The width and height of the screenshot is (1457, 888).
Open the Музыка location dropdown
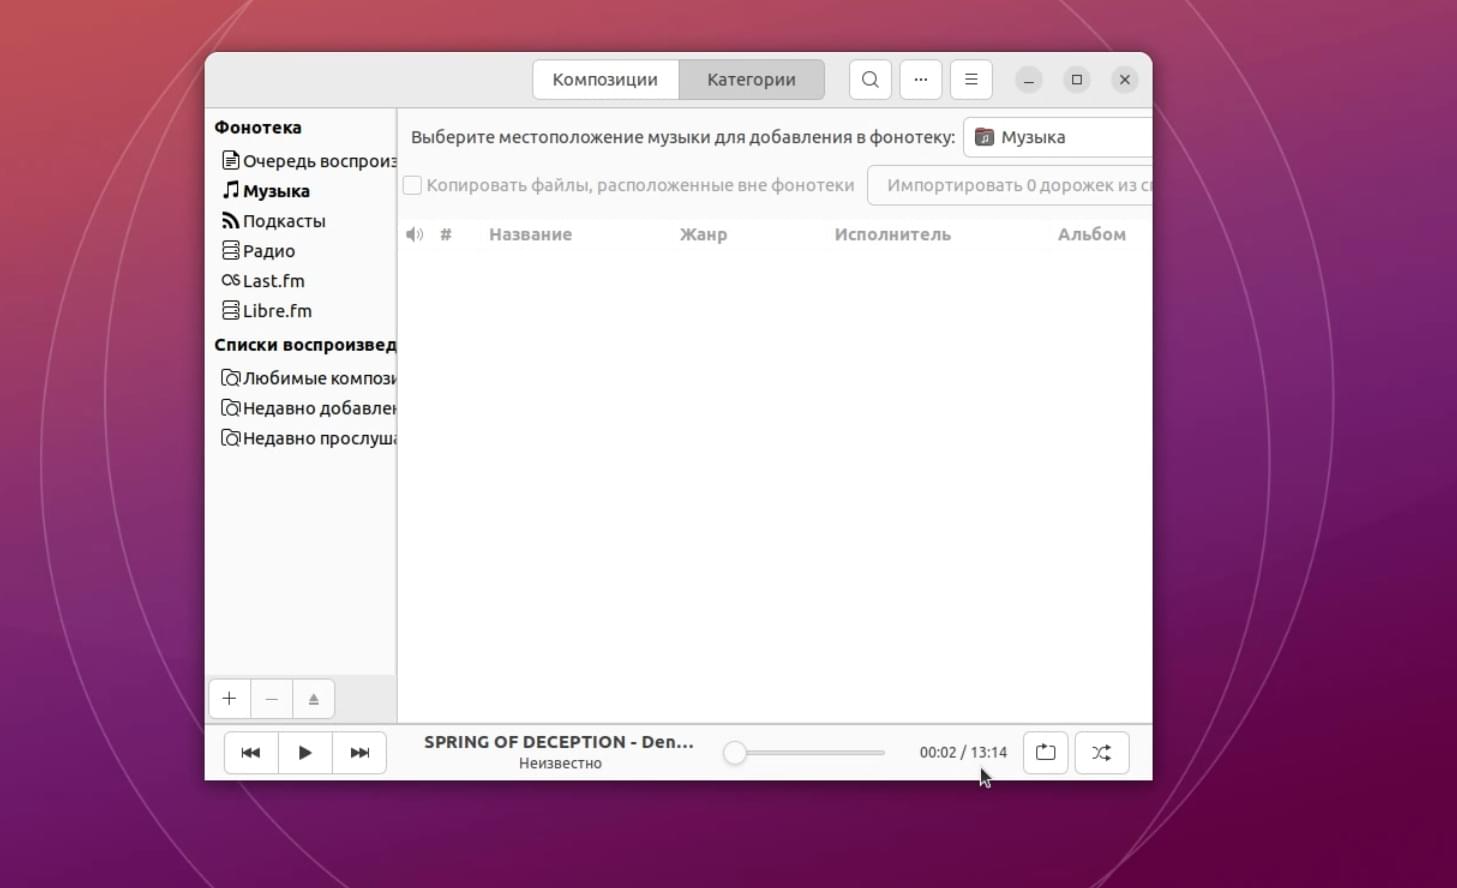(x=1058, y=137)
